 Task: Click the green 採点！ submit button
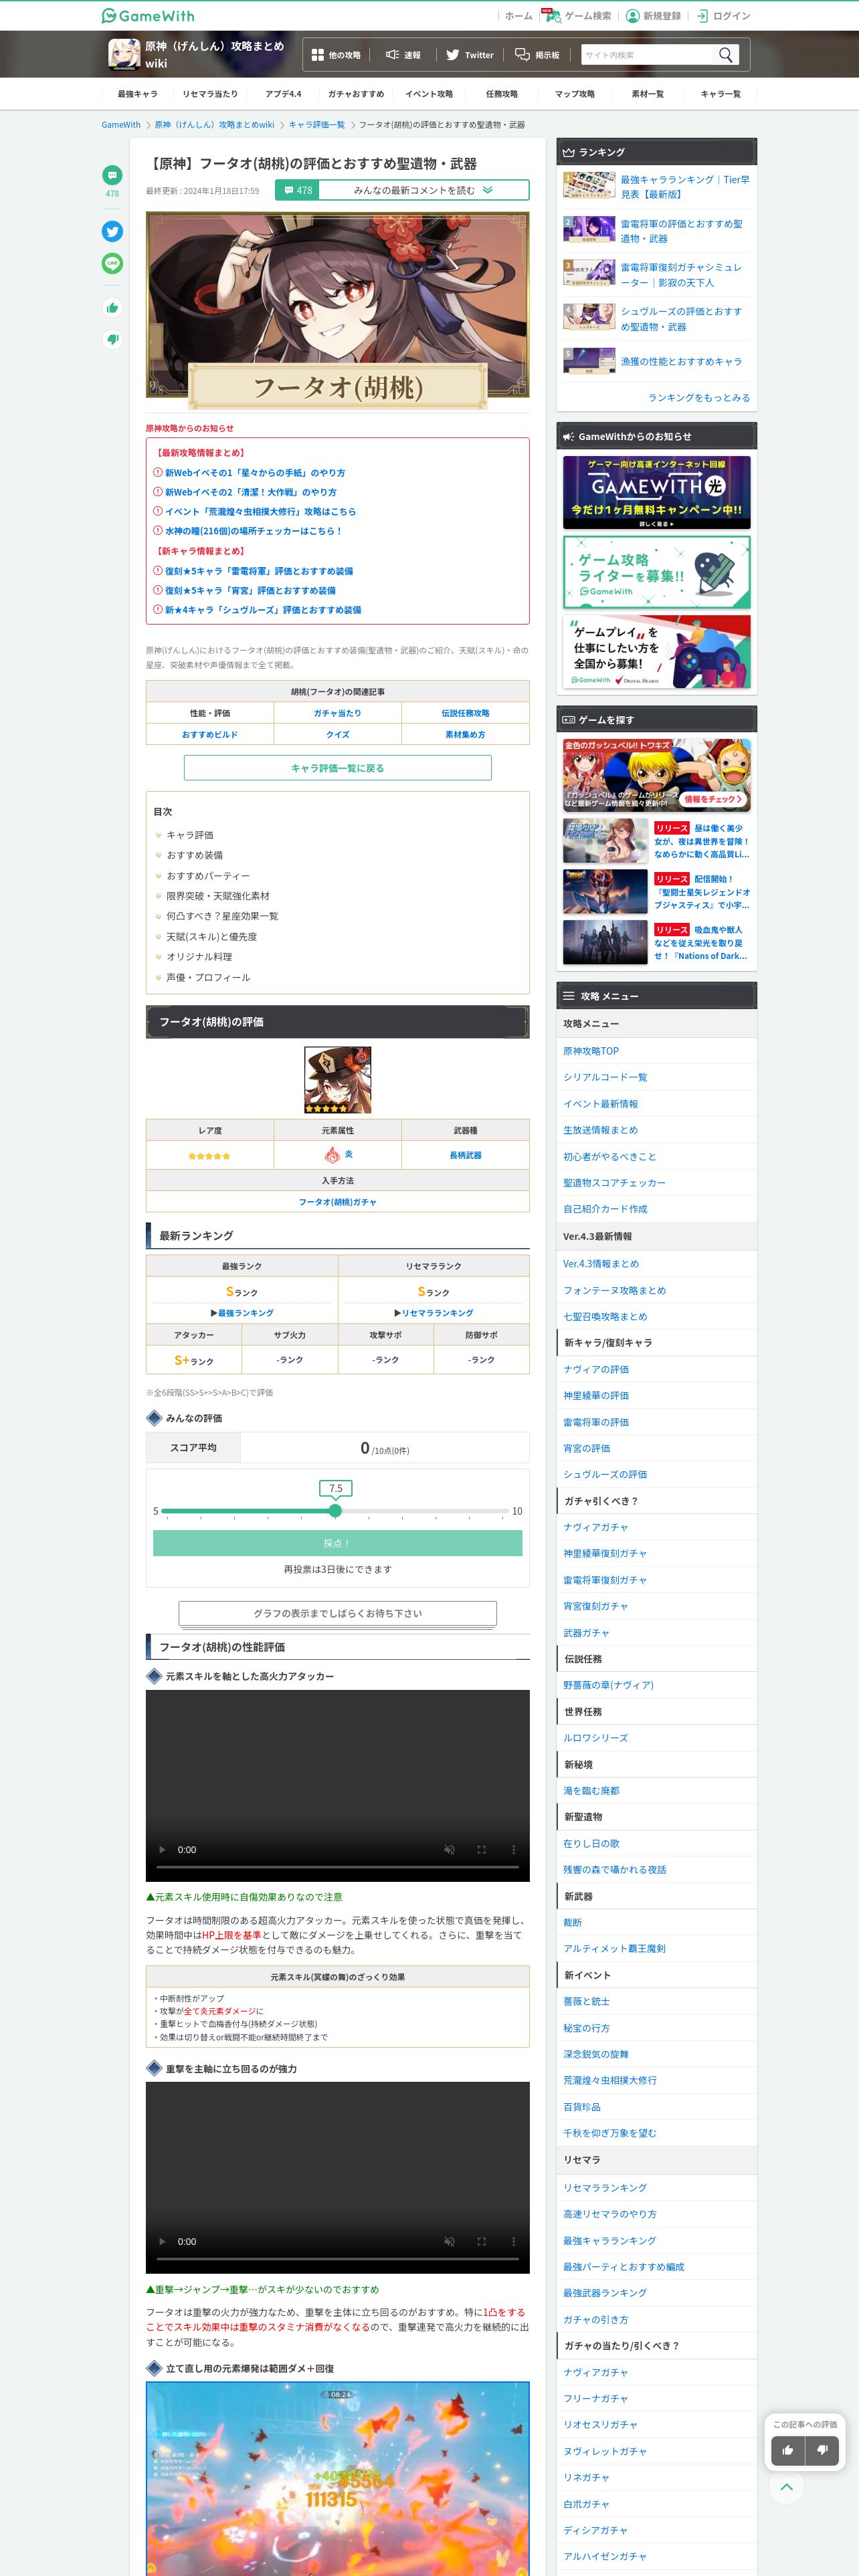(337, 1543)
